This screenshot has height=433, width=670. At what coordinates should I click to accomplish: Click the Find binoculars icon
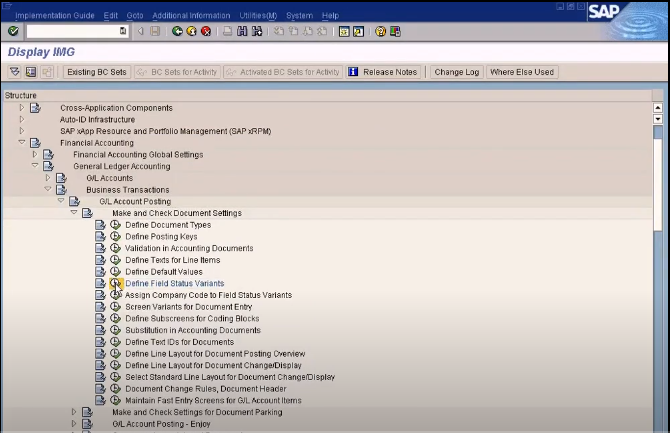click(x=242, y=31)
